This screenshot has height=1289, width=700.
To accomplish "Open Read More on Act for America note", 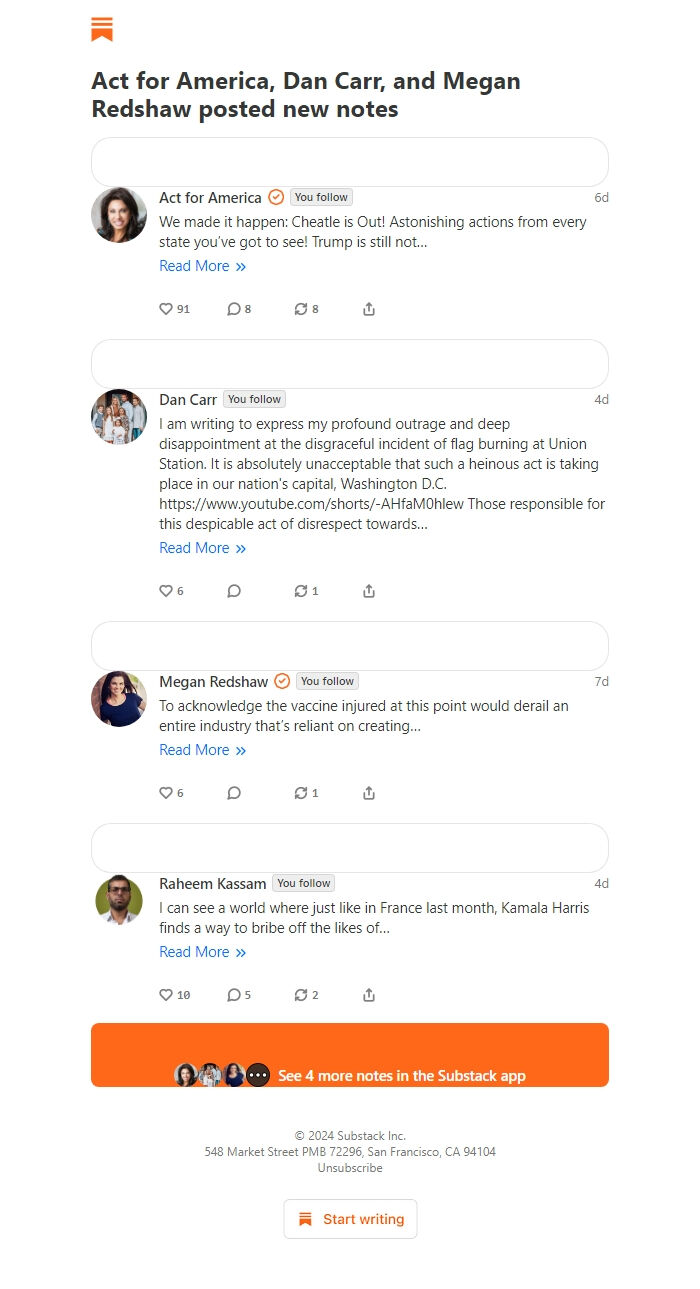I will click(203, 266).
